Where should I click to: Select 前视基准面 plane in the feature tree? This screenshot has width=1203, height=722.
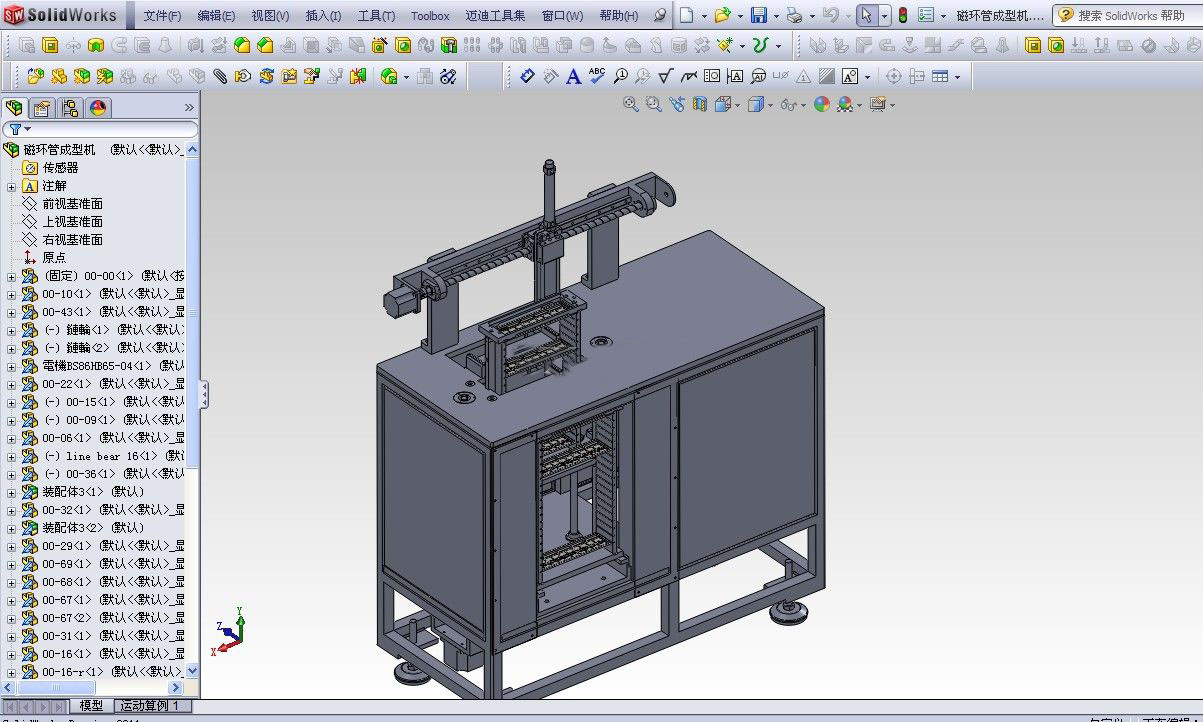tap(72, 204)
